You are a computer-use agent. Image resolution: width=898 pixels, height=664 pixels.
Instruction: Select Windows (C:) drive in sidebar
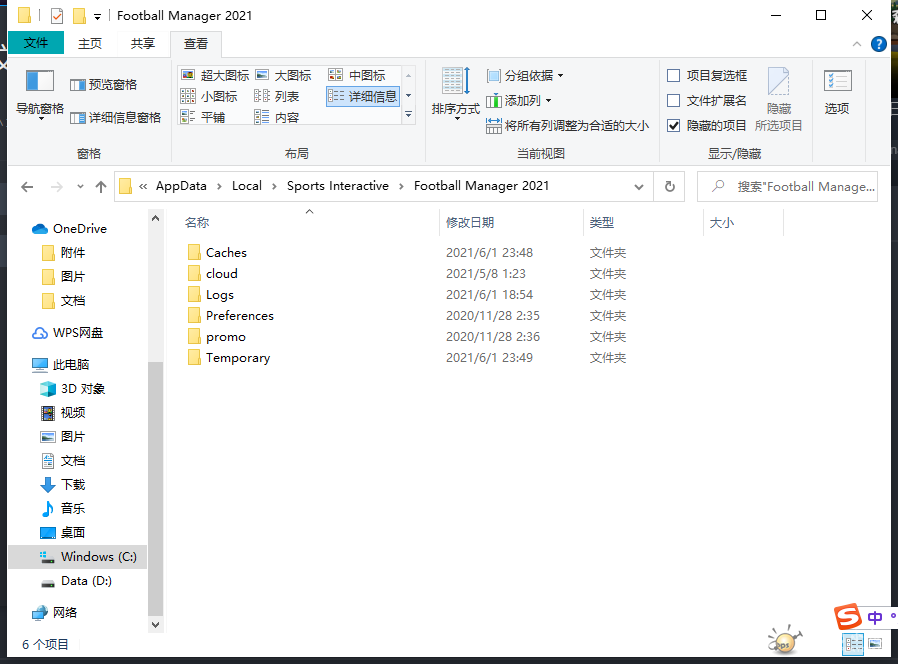point(78,557)
